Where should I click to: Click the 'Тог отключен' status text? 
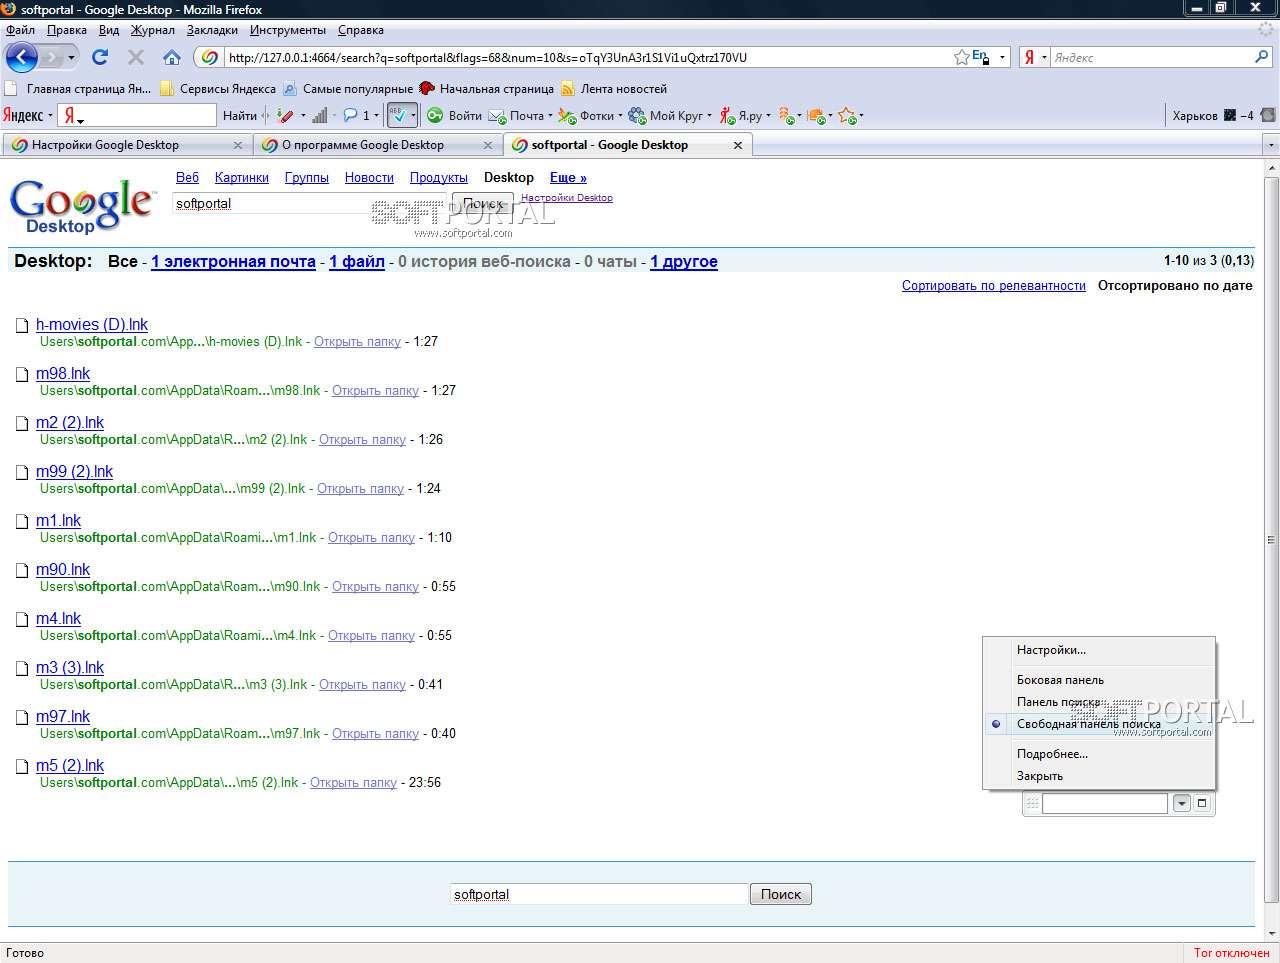pos(1232,953)
